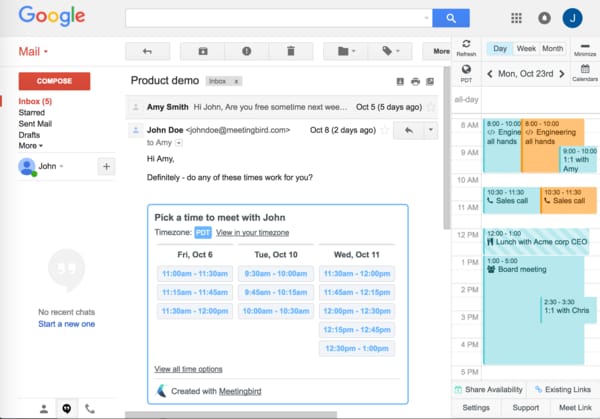The image size is (600, 419).
Task: Open conversation in new window
Action: tap(430, 82)
